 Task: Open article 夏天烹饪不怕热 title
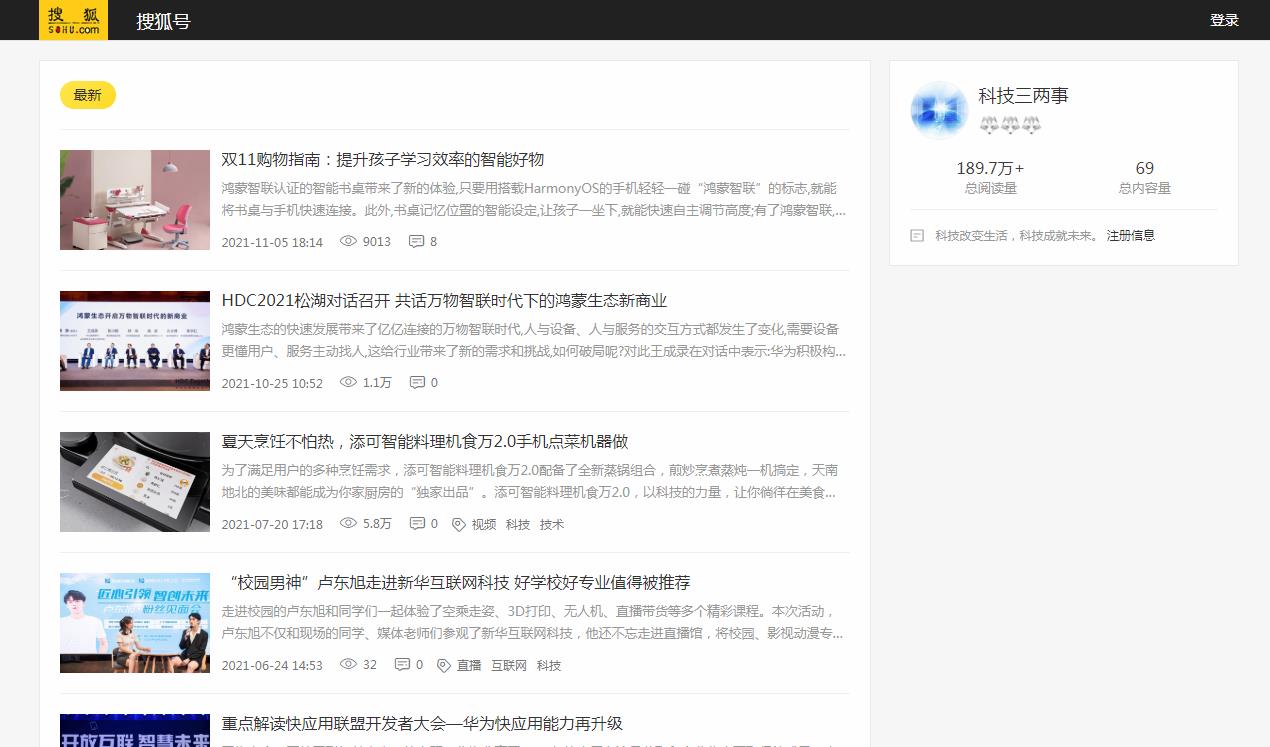[425, 442]
